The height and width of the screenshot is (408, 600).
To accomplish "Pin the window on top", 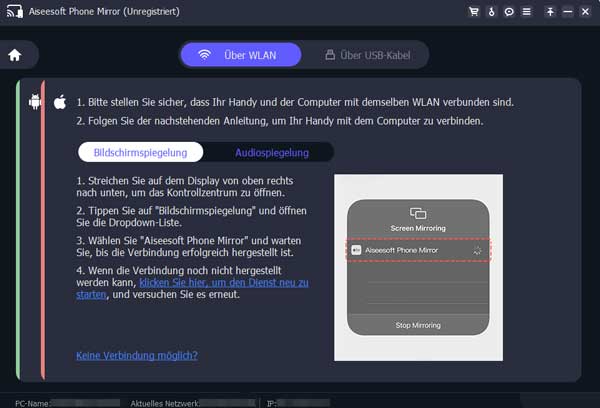I will click(x=549, y=12).
